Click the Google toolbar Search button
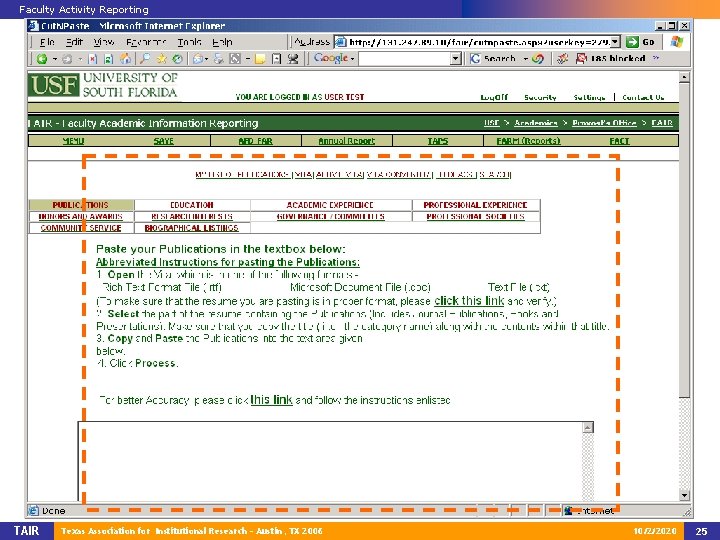The image size is (720, 540). tap(494, 58)
